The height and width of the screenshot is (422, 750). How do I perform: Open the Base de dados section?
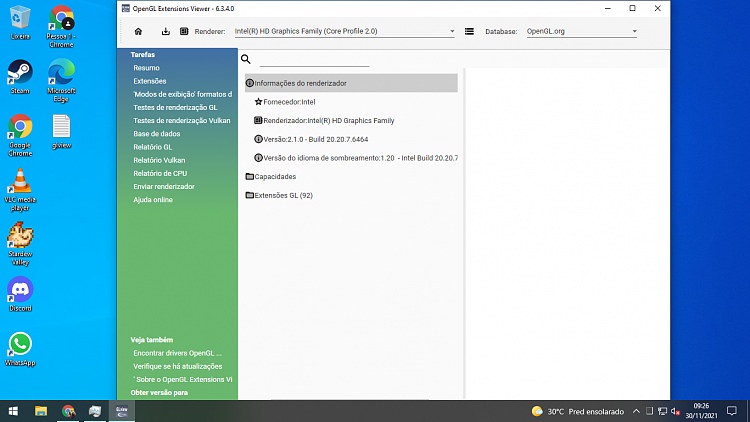pyautogui.click(x=156, y=134)
